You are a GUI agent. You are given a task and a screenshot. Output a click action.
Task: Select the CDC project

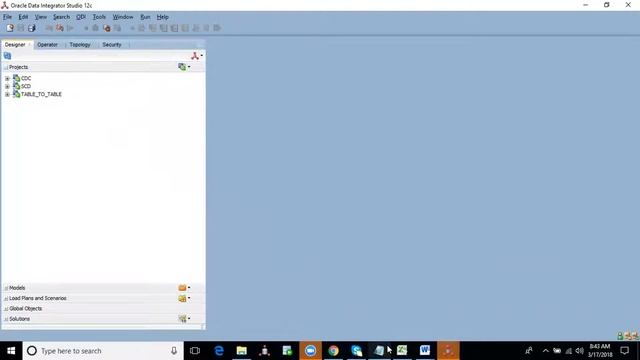point(26,78)
